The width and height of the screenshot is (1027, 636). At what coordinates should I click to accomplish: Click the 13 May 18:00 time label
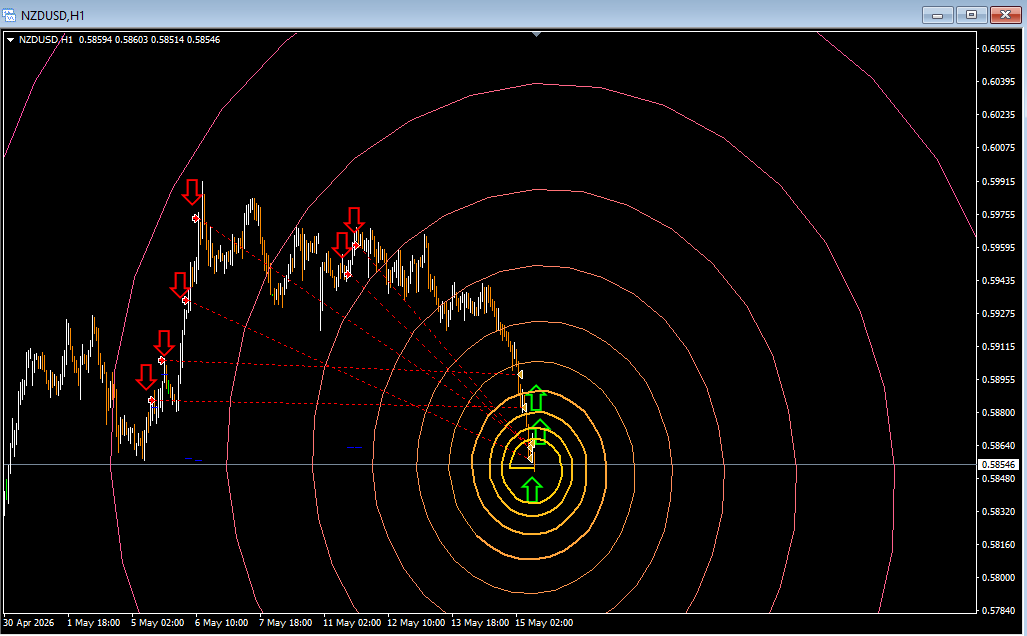click(480, 623)
